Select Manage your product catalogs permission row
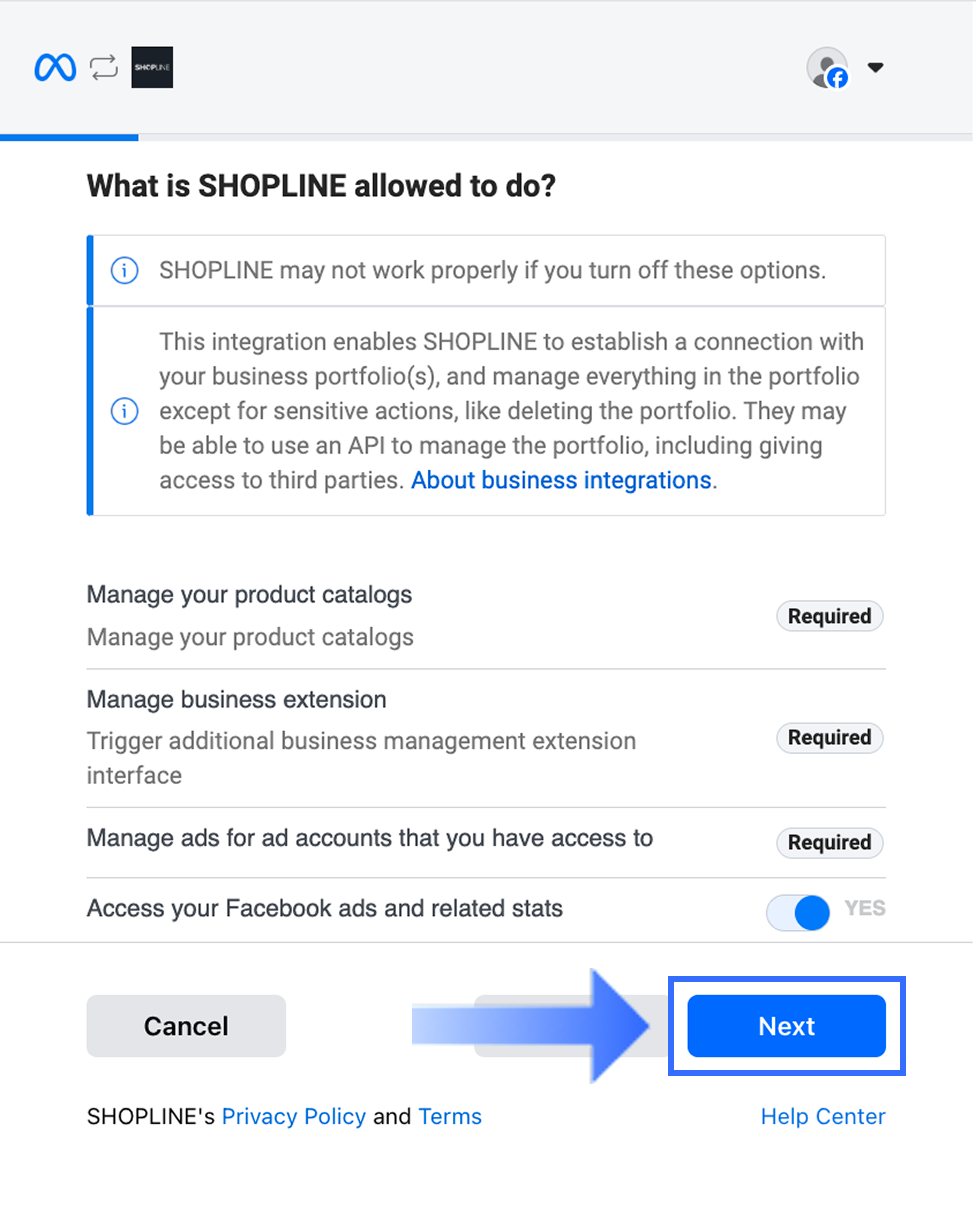 tap(486, 616)
